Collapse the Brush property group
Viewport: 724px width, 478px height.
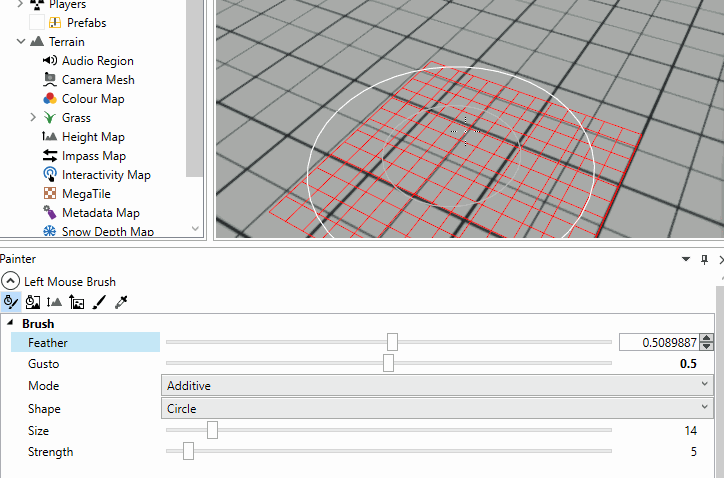coord(10,323)
